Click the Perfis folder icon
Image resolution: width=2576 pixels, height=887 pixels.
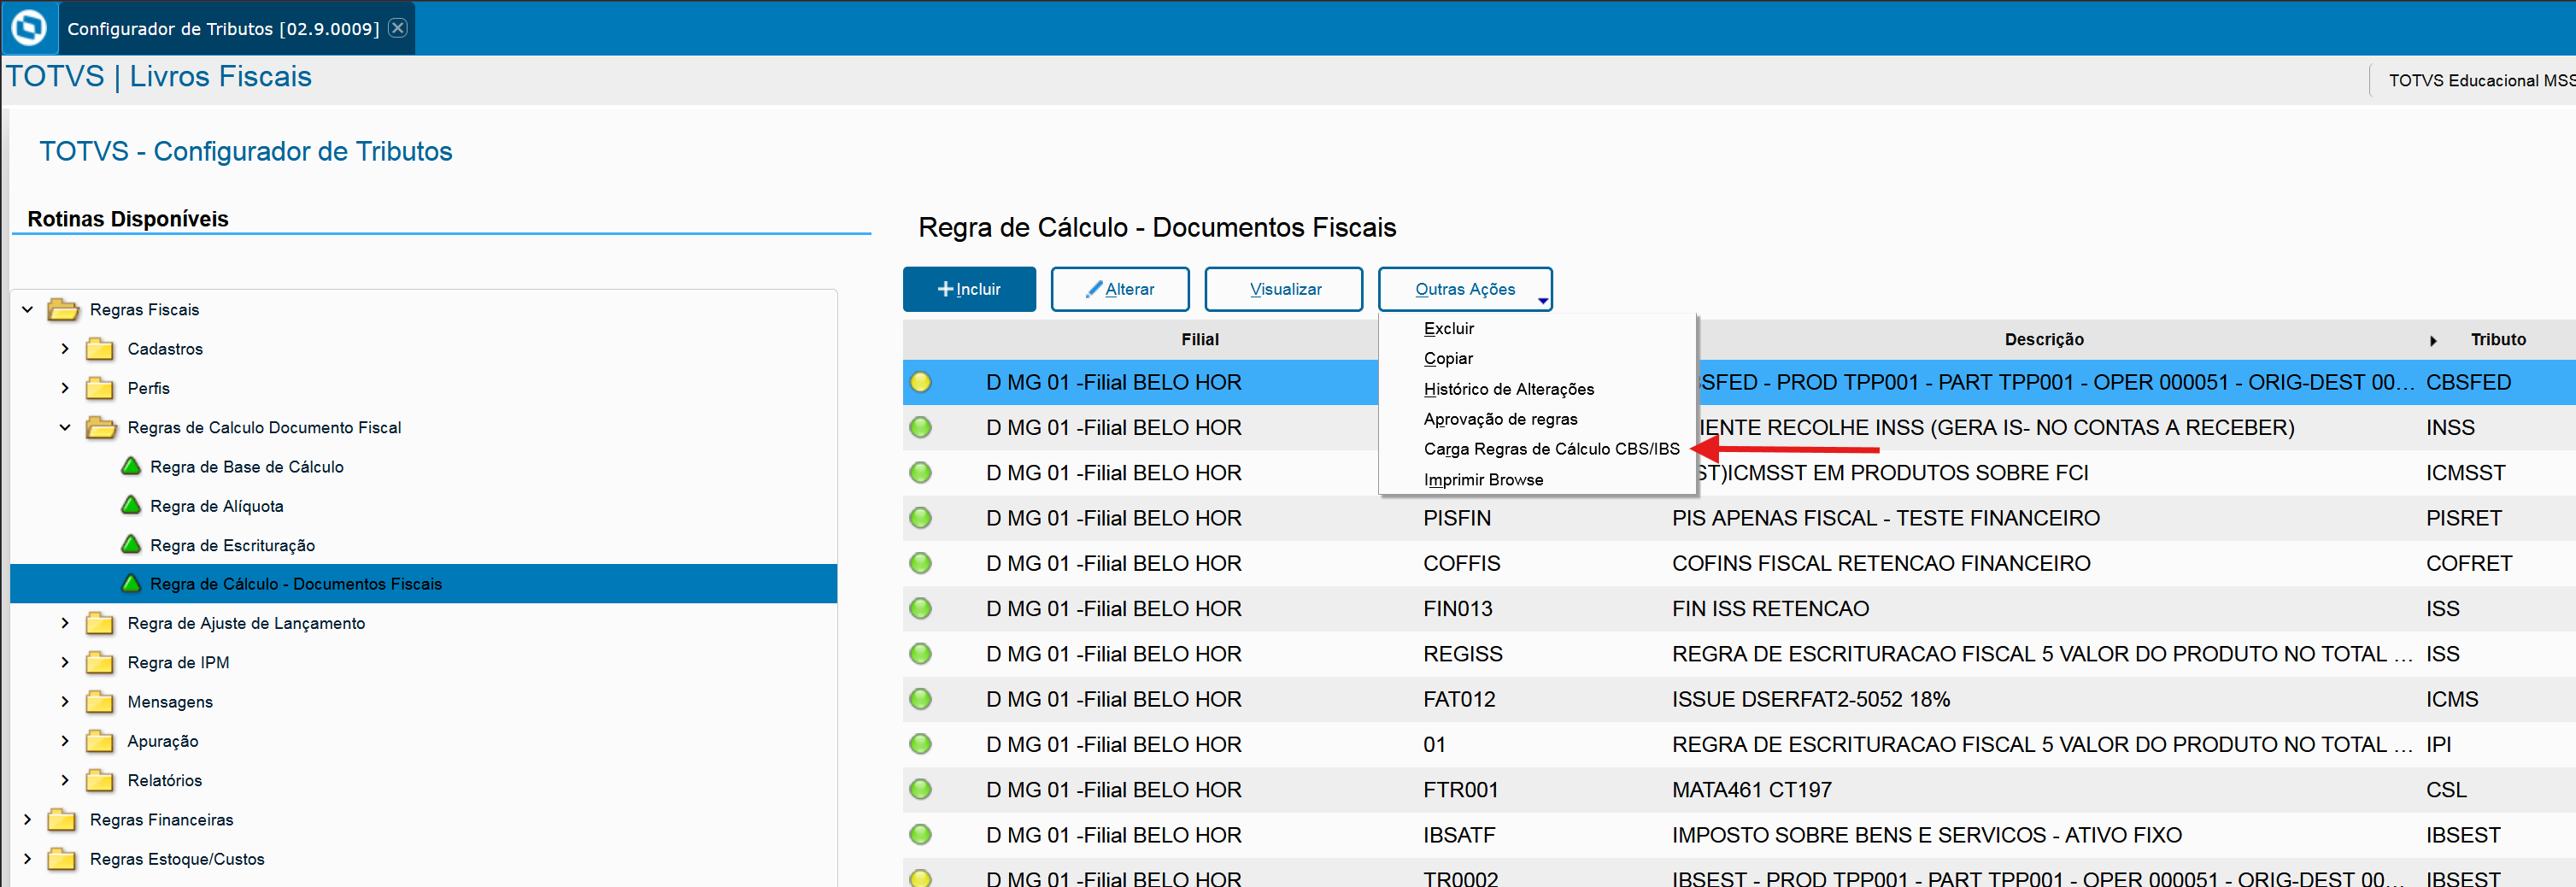tap(100, 388)
